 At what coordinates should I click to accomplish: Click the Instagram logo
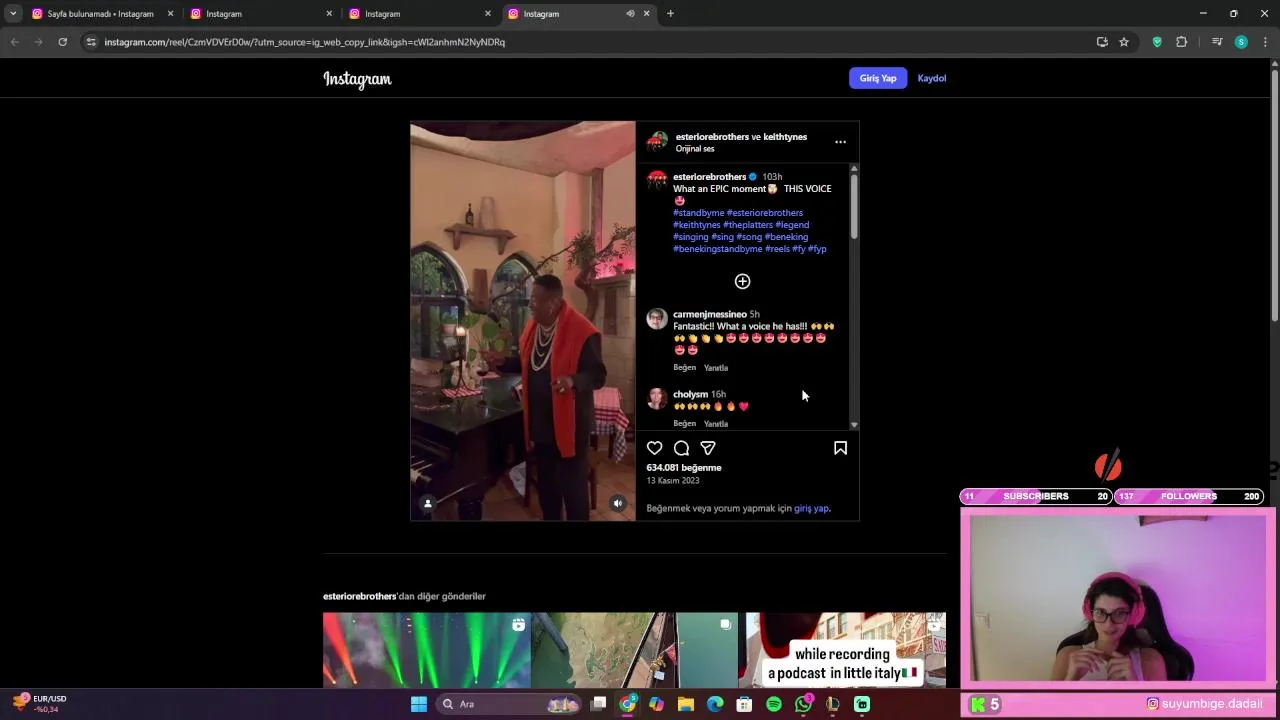[x=357, y=79]
